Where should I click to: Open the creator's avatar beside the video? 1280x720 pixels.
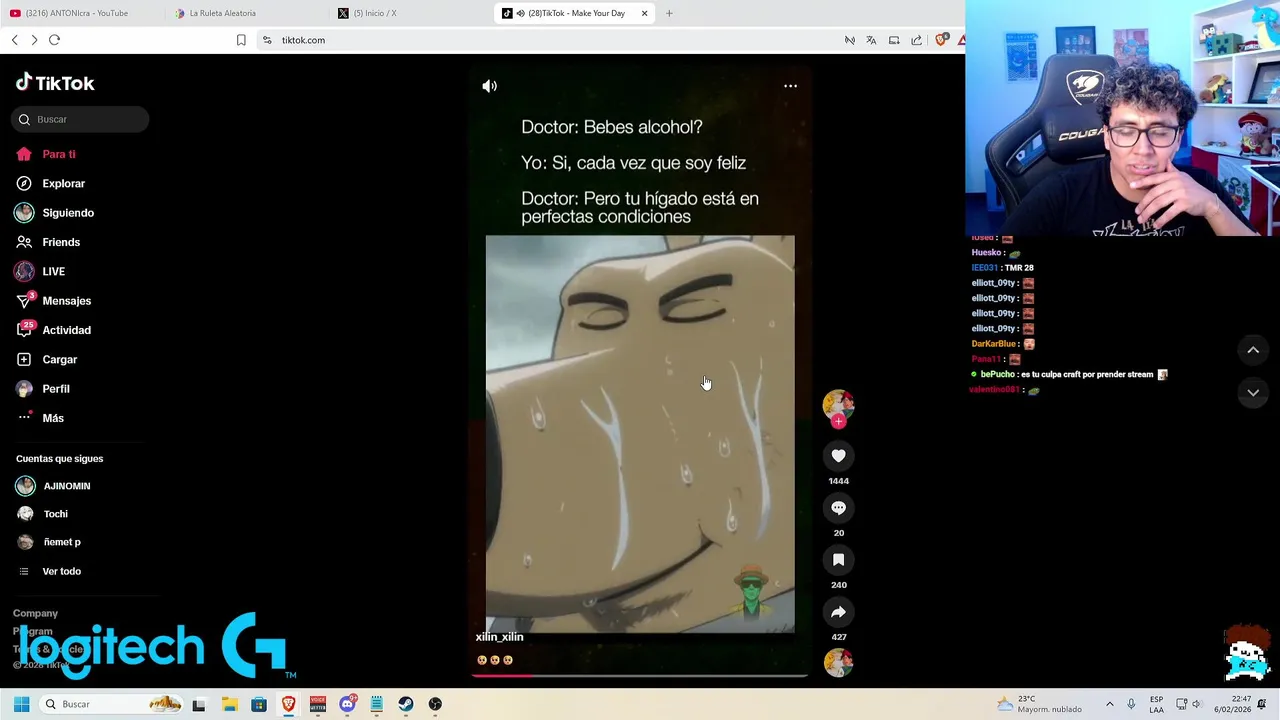pyautogui.click(x=838, y=403)
